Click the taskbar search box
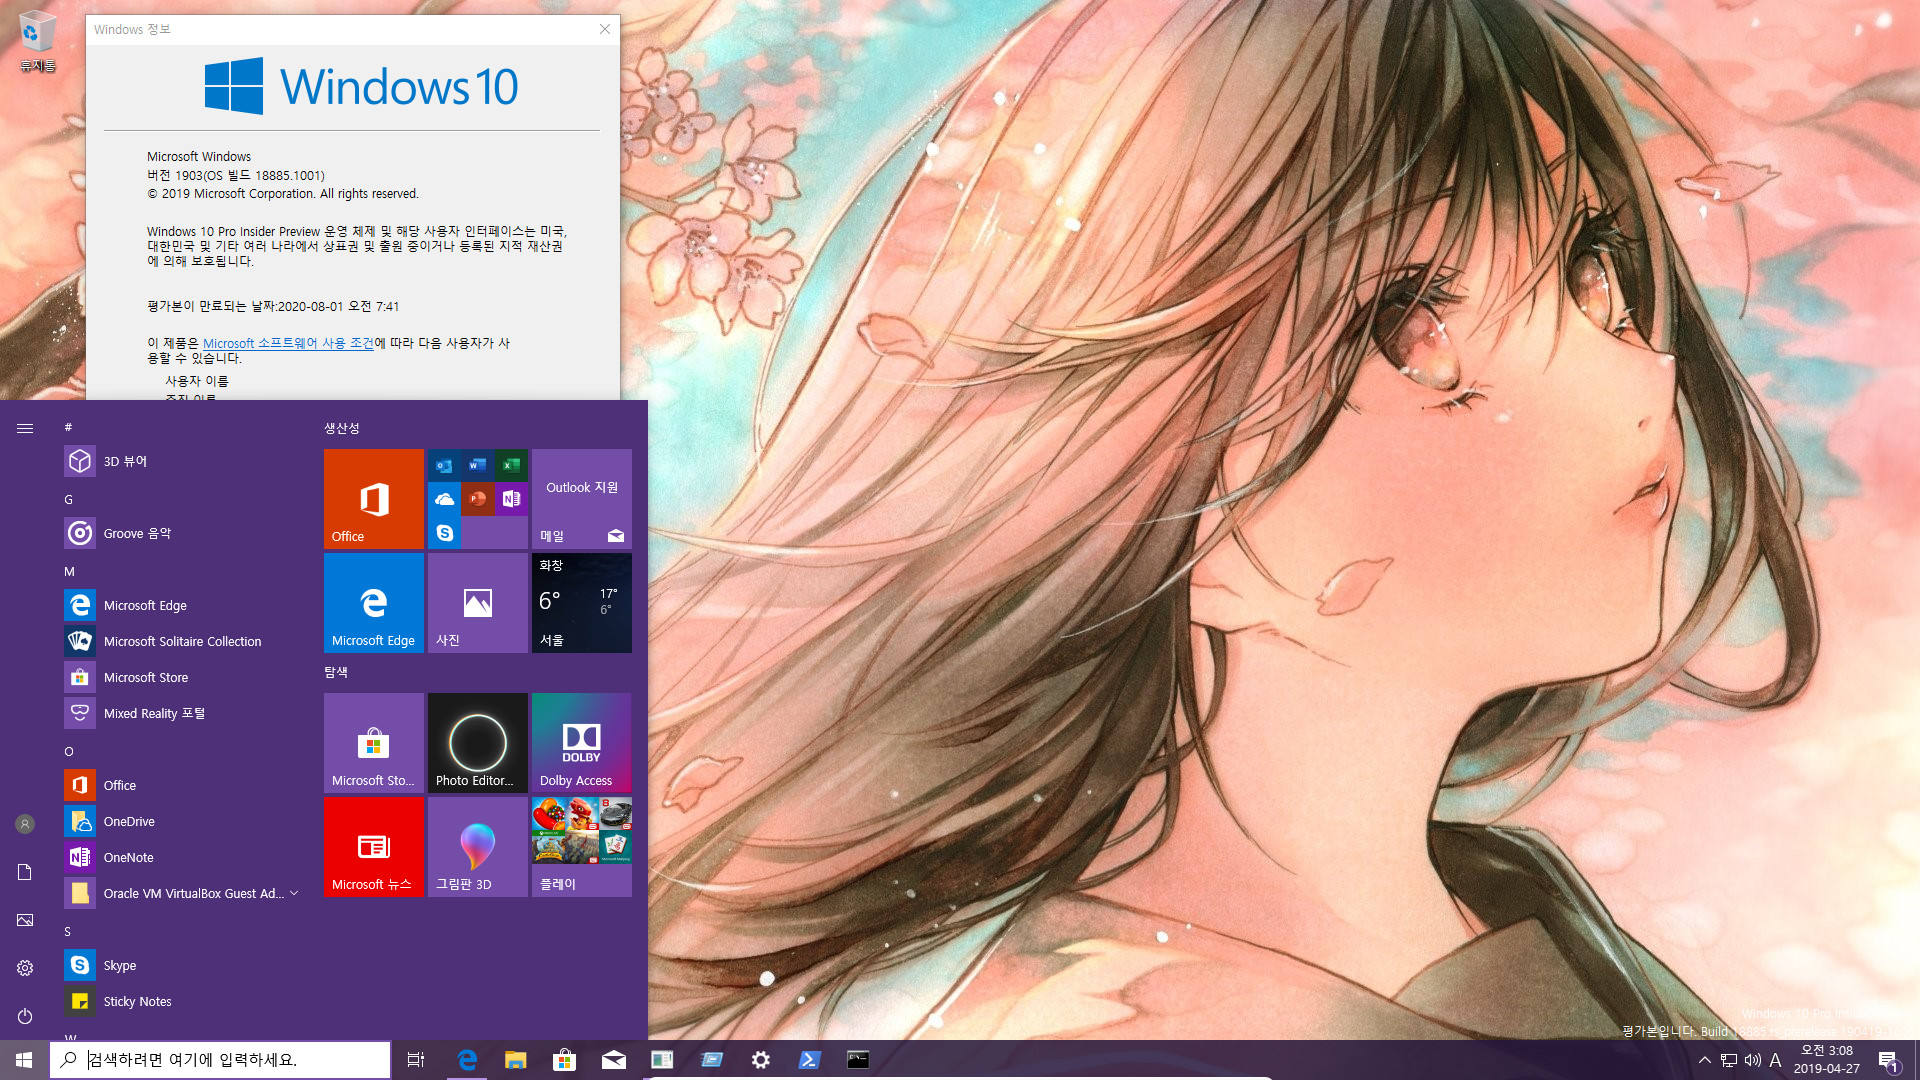 [x=220, y=1060]
